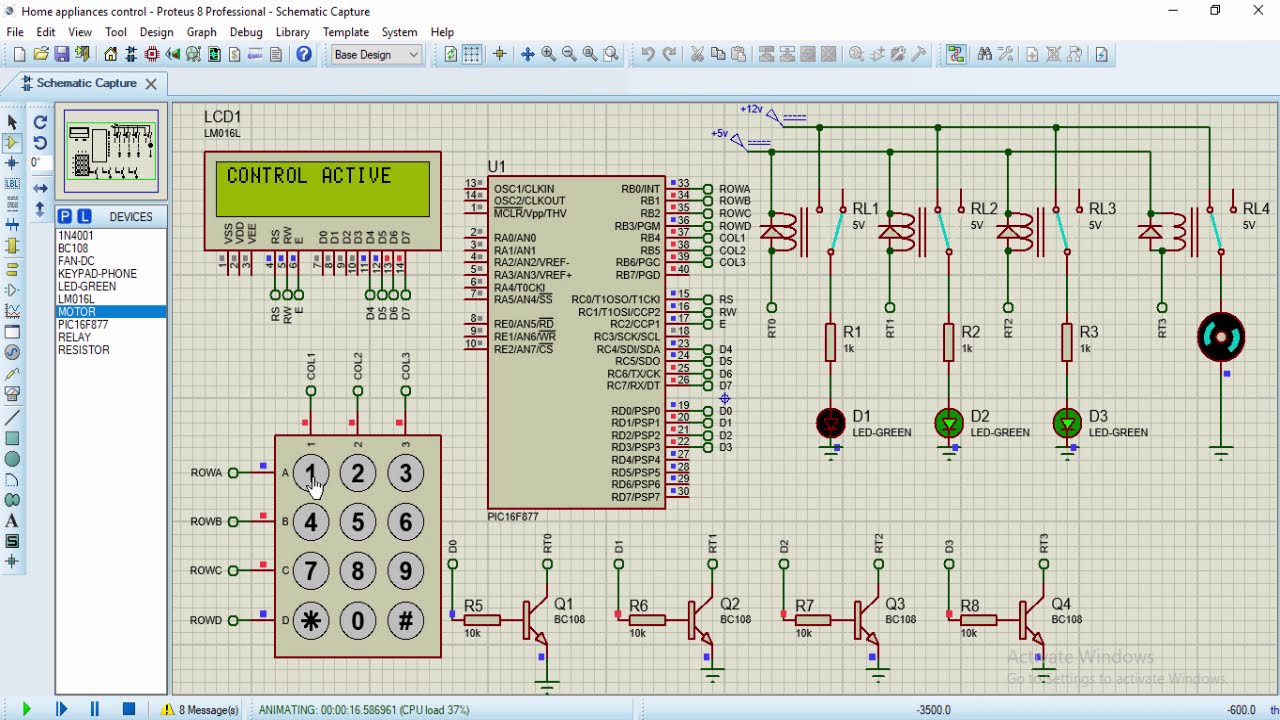
Task: Select 1N4001 in the devices list
Action: (x=111, y=236)
